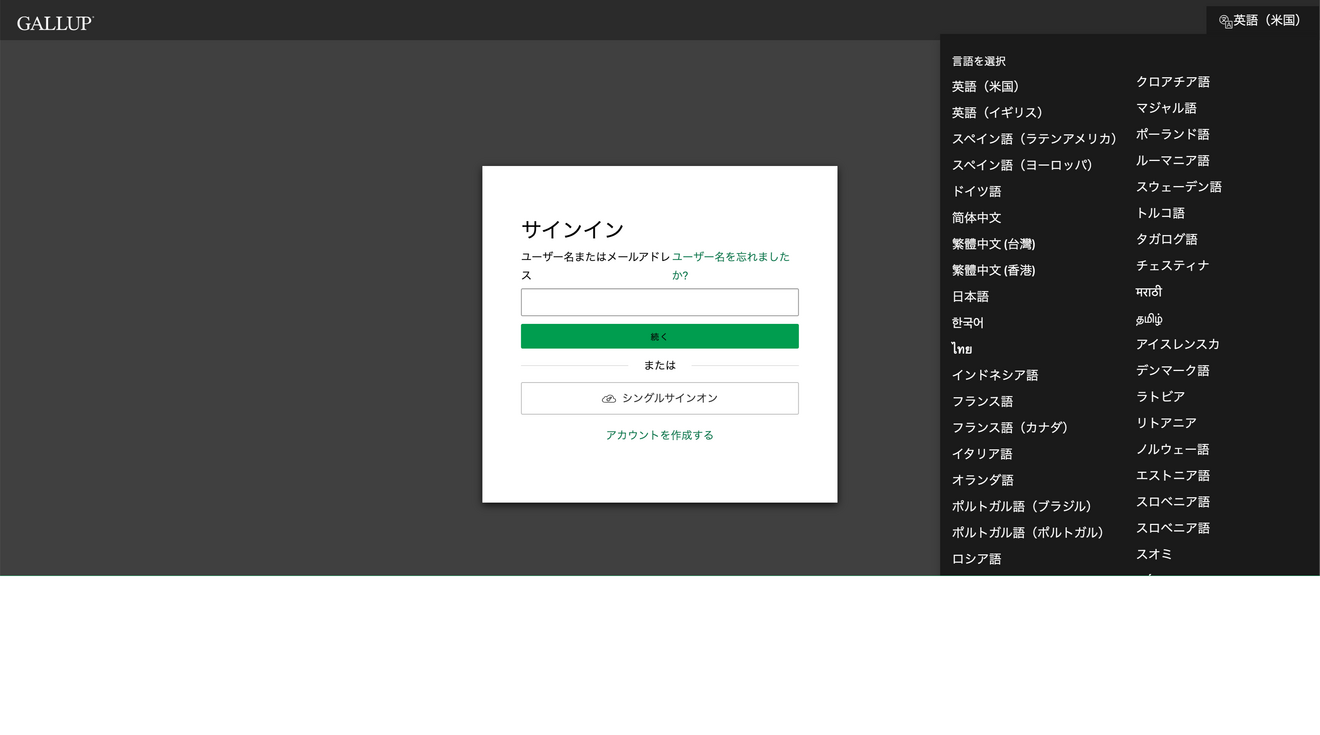Image resolution: width=1320 pixels, height=735 pixels.
Task: Select フランス語 language option
Action: [x=983, y=401]
